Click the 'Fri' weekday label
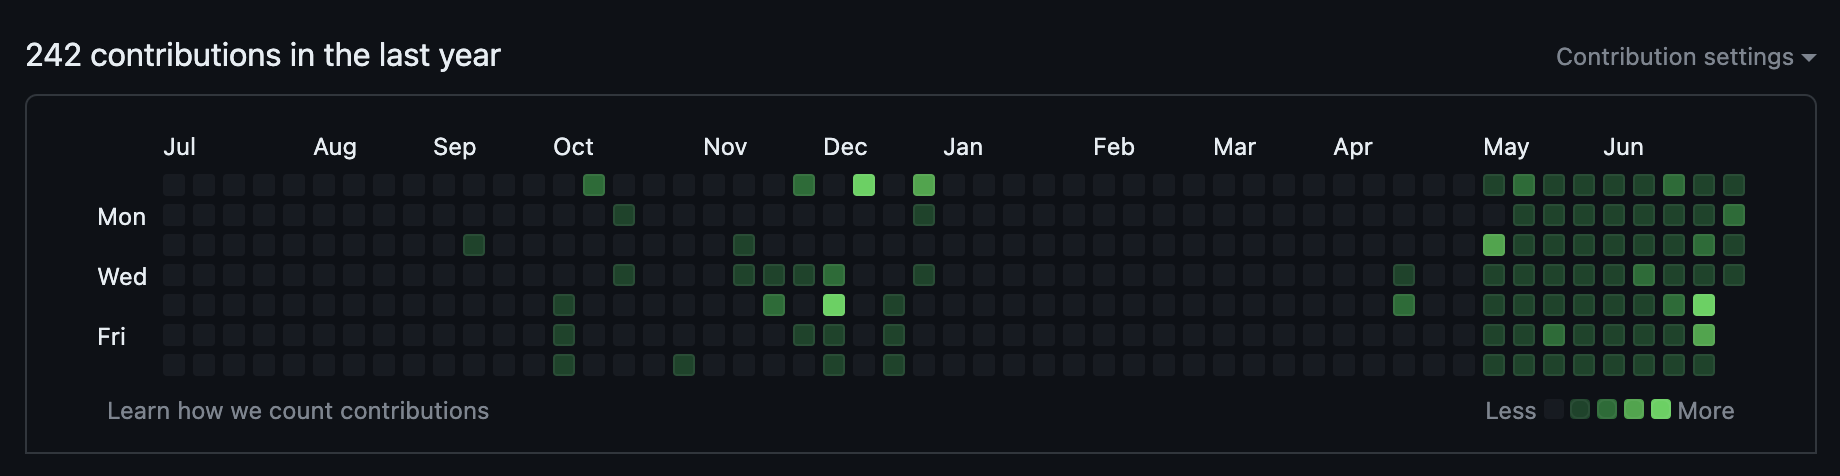 (x=111, y=337)
